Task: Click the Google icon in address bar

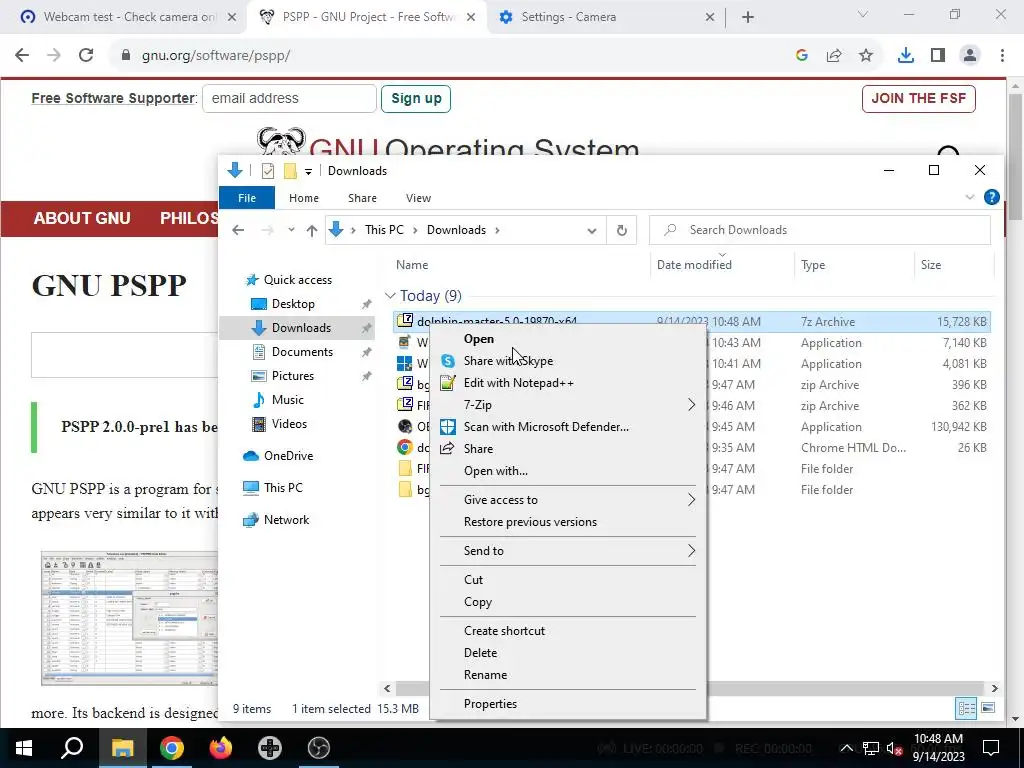Action: point(802,56)
